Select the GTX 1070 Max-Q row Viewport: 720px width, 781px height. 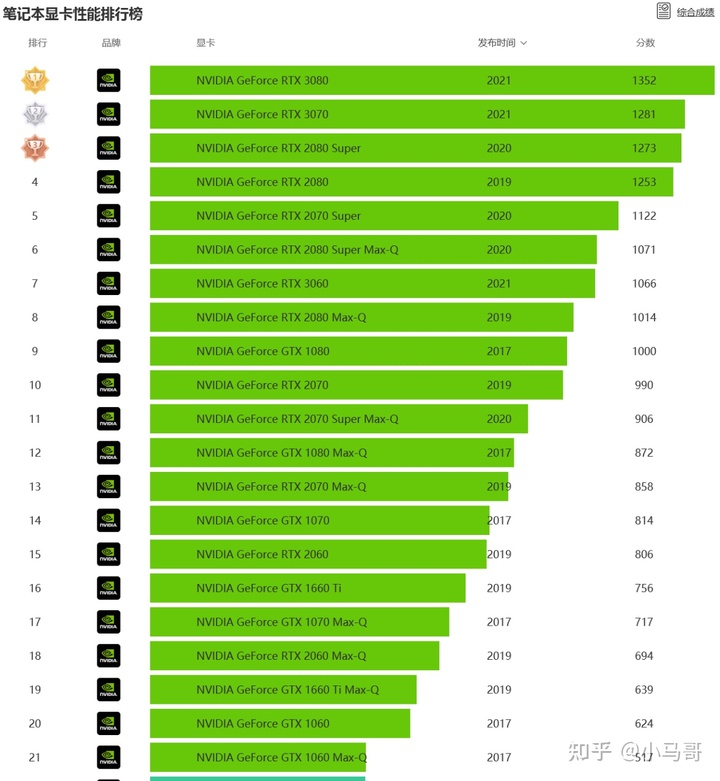tap(281, 622)
